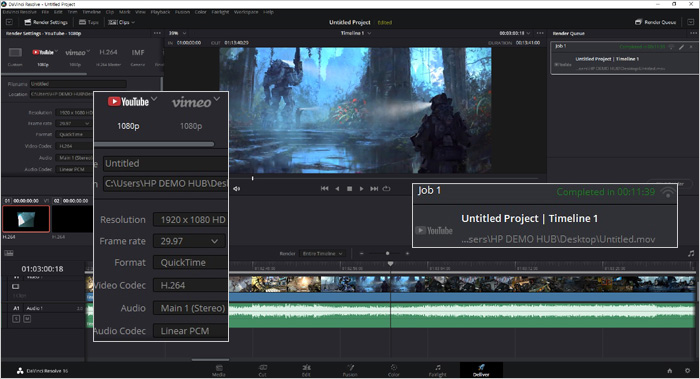The width and height of the screenshot is (700, 379).
Task: Select the Custom render preset
Action: pyautogui.click(x=15, y=57)
